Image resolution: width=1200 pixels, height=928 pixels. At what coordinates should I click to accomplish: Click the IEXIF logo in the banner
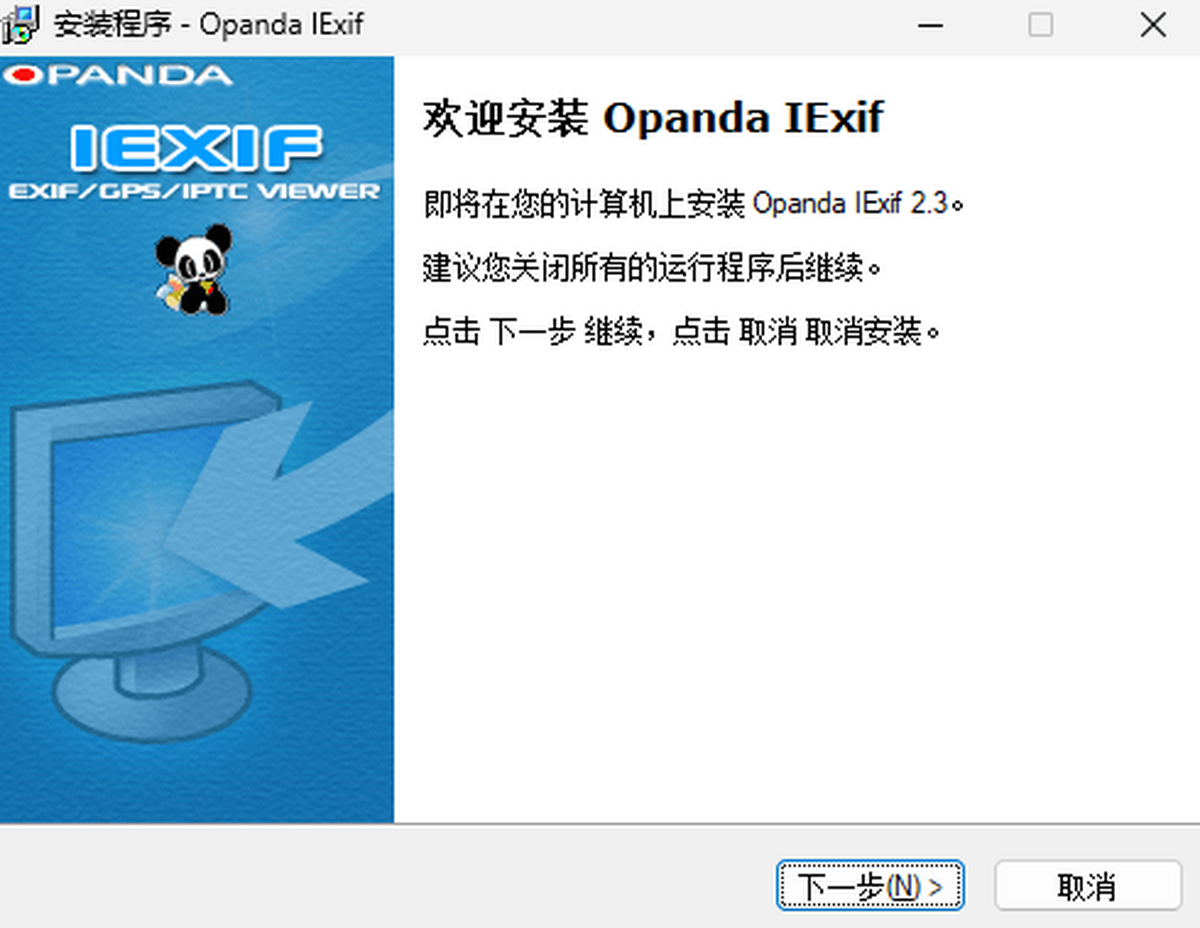pos(196,147)
